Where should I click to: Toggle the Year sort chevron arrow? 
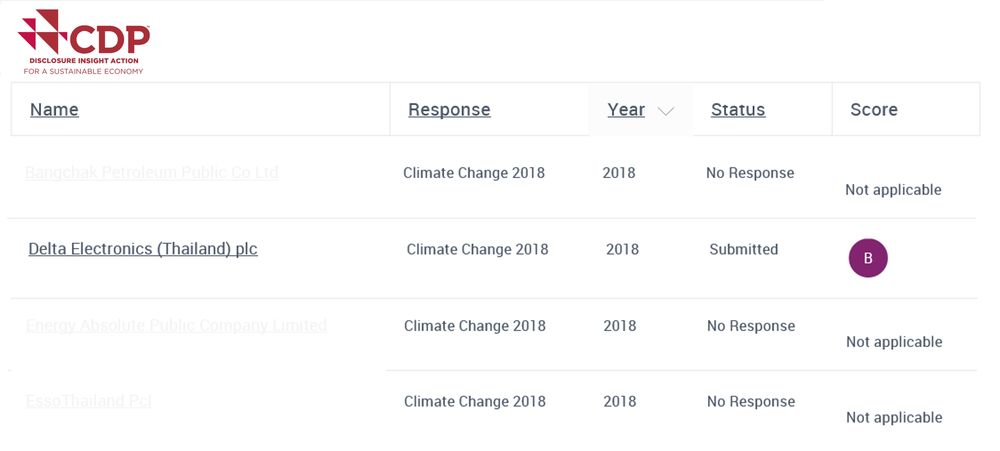[x=666, y=112]
